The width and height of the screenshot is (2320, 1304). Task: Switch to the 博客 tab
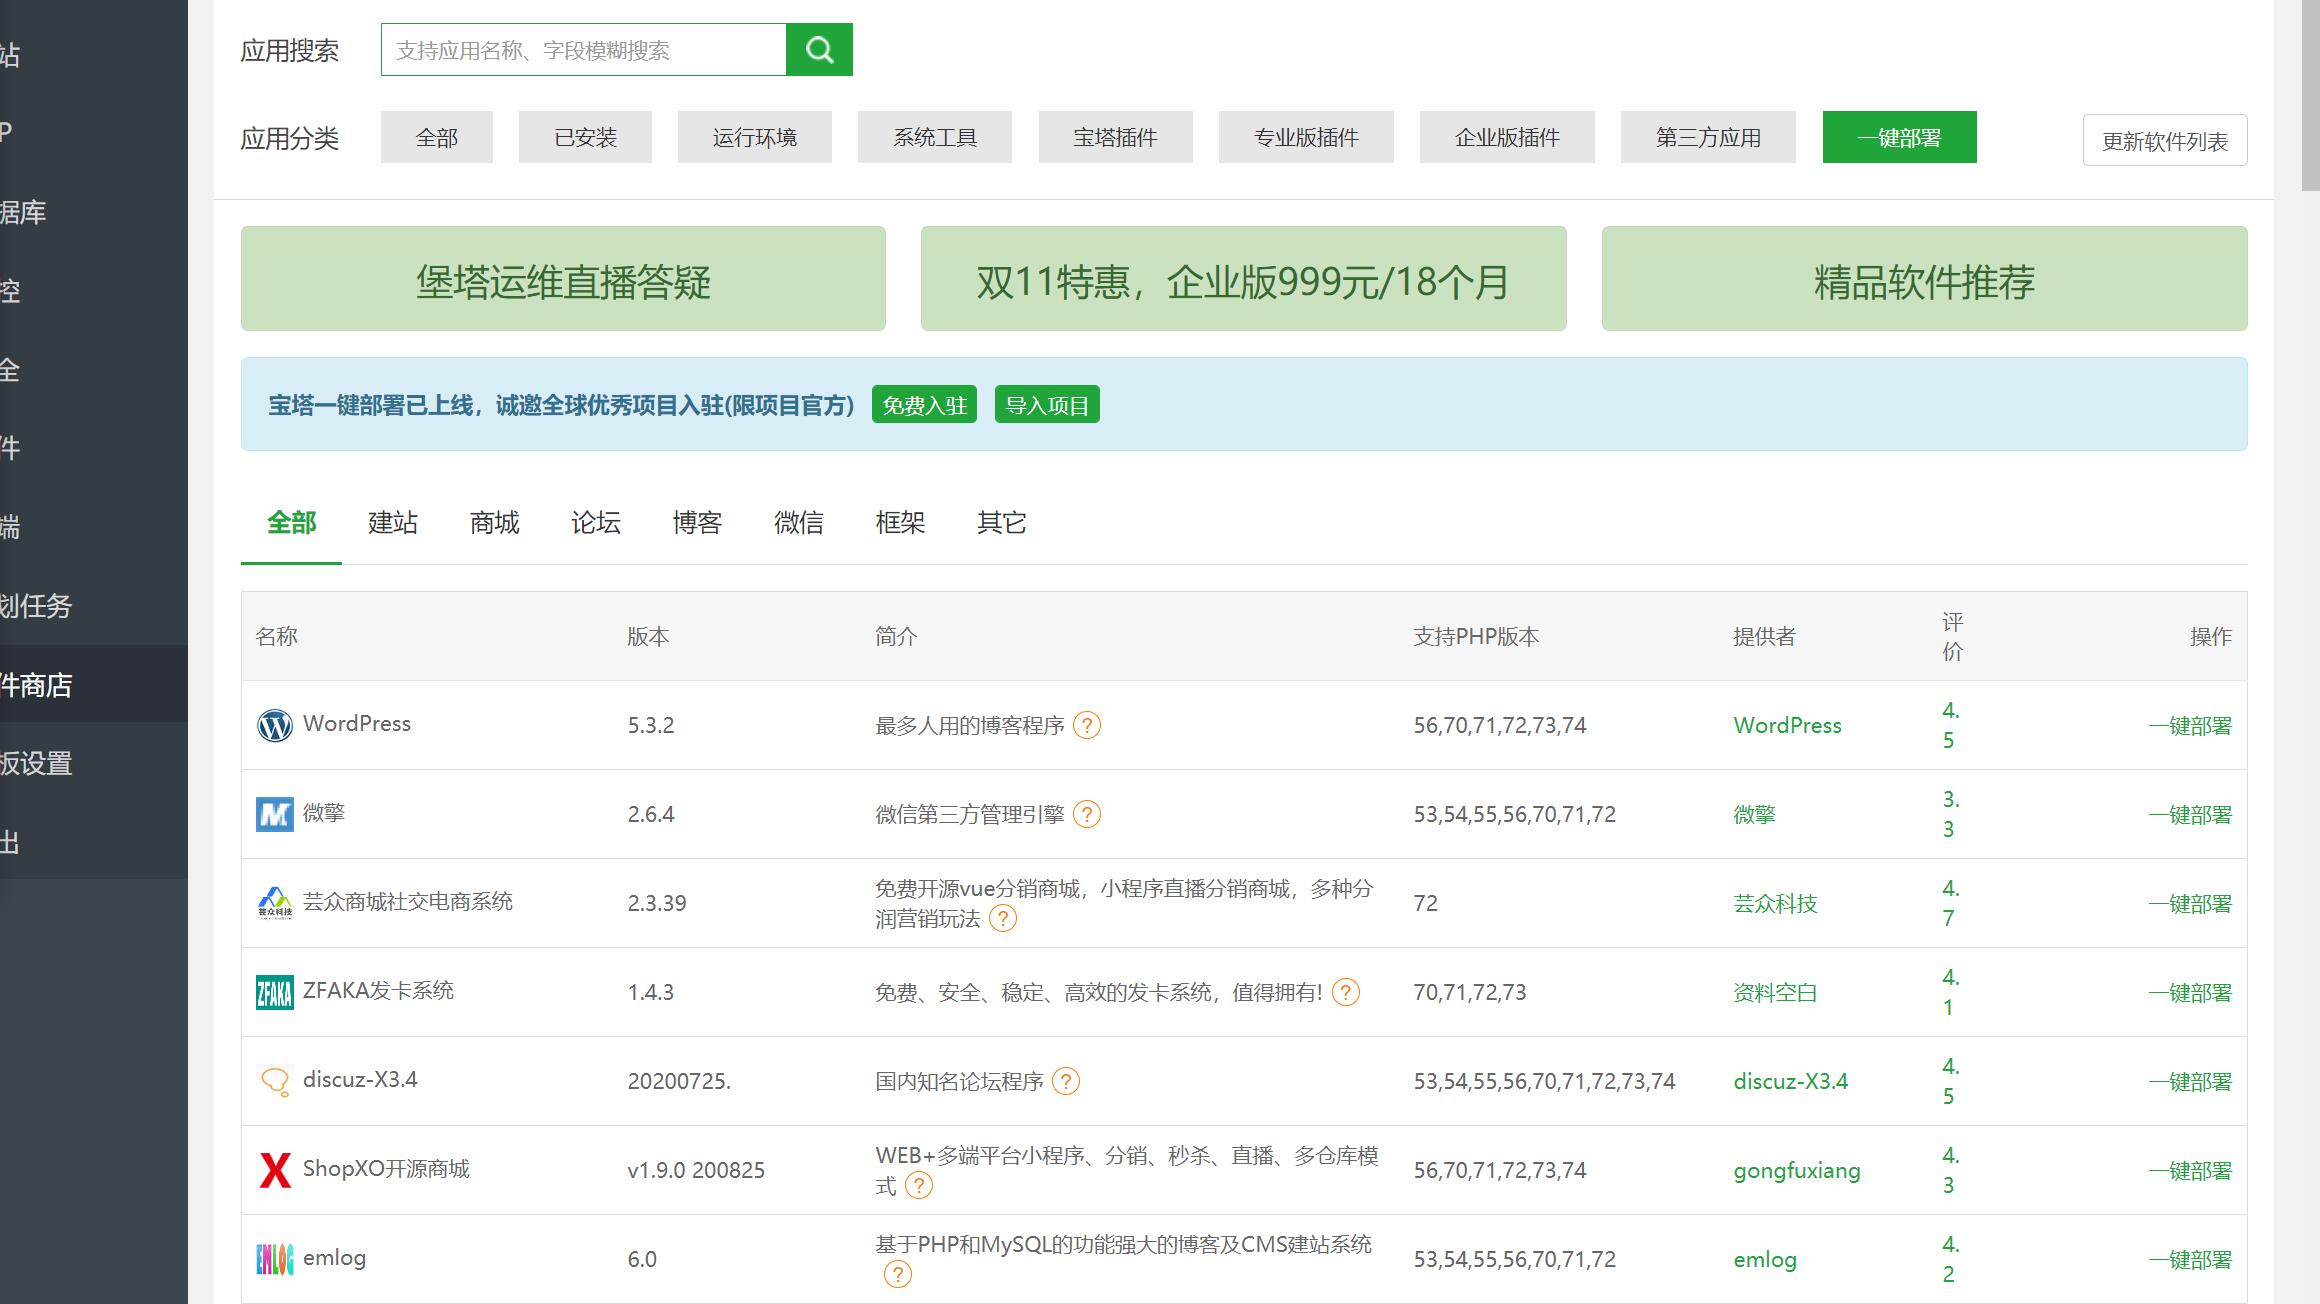tap(697, 523)
